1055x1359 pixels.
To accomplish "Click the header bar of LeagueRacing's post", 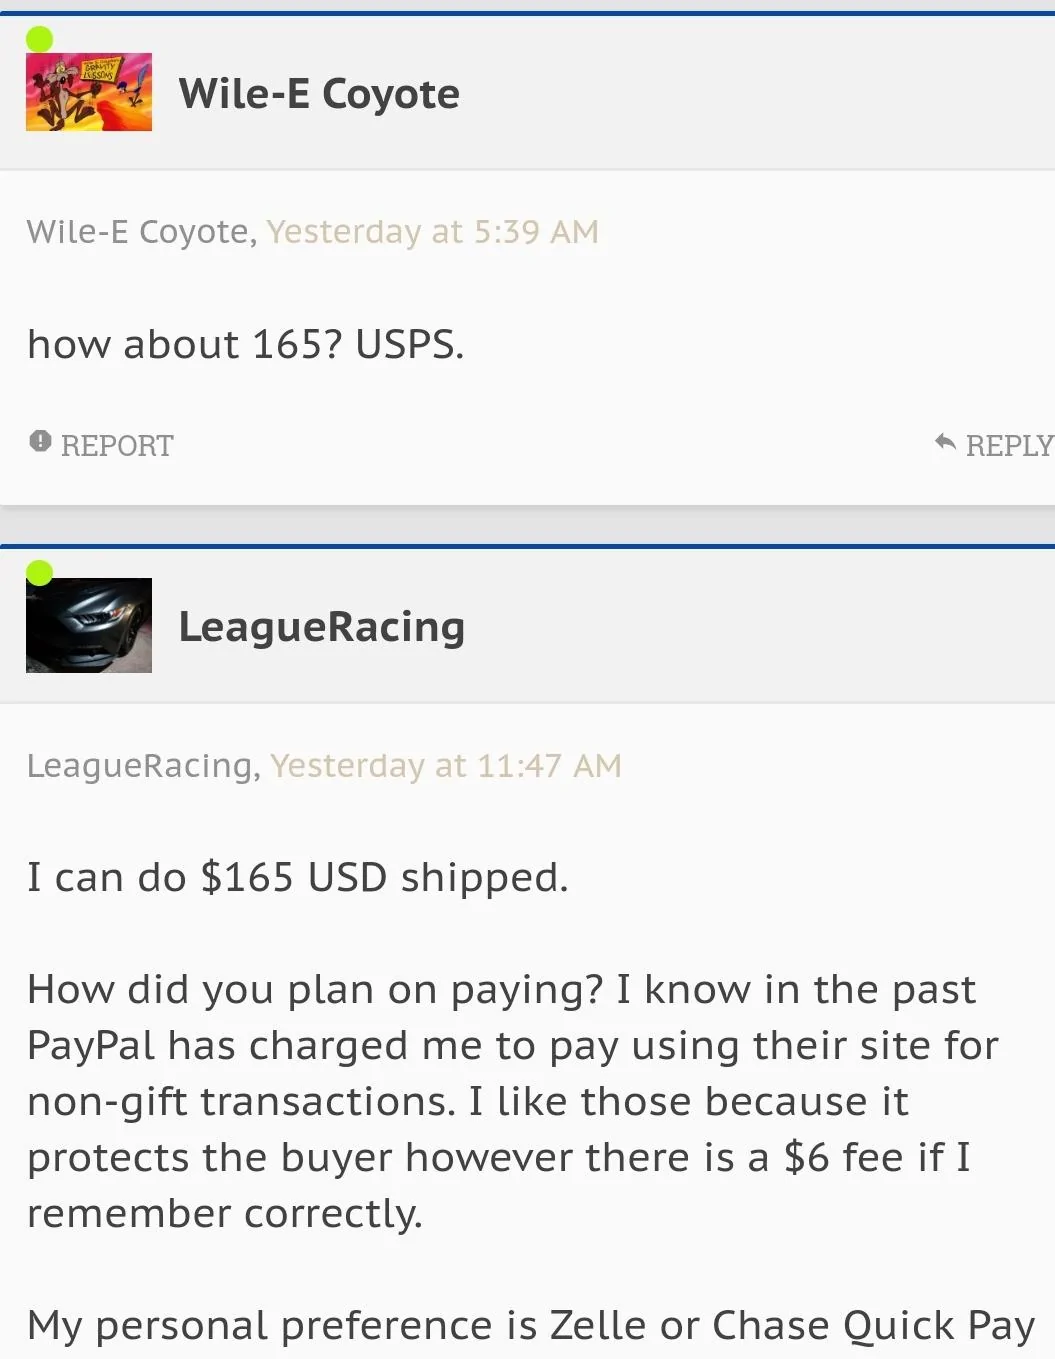I will point(527,625).
